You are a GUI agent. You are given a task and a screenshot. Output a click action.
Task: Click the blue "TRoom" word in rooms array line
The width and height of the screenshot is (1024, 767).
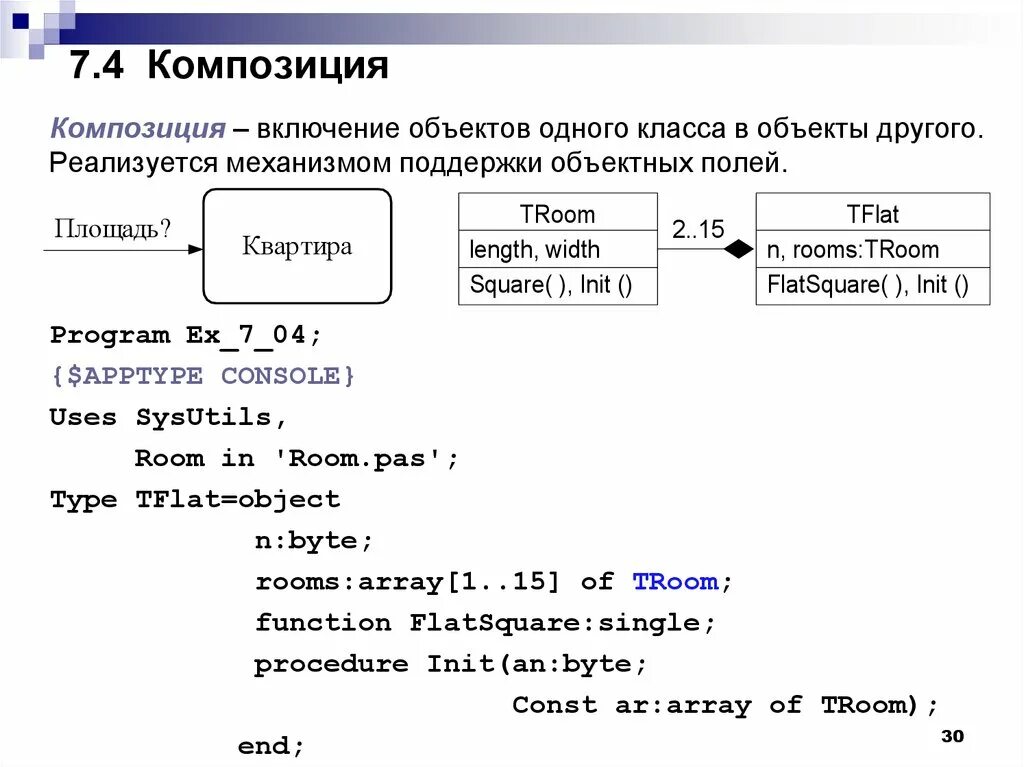pos(675,581)
